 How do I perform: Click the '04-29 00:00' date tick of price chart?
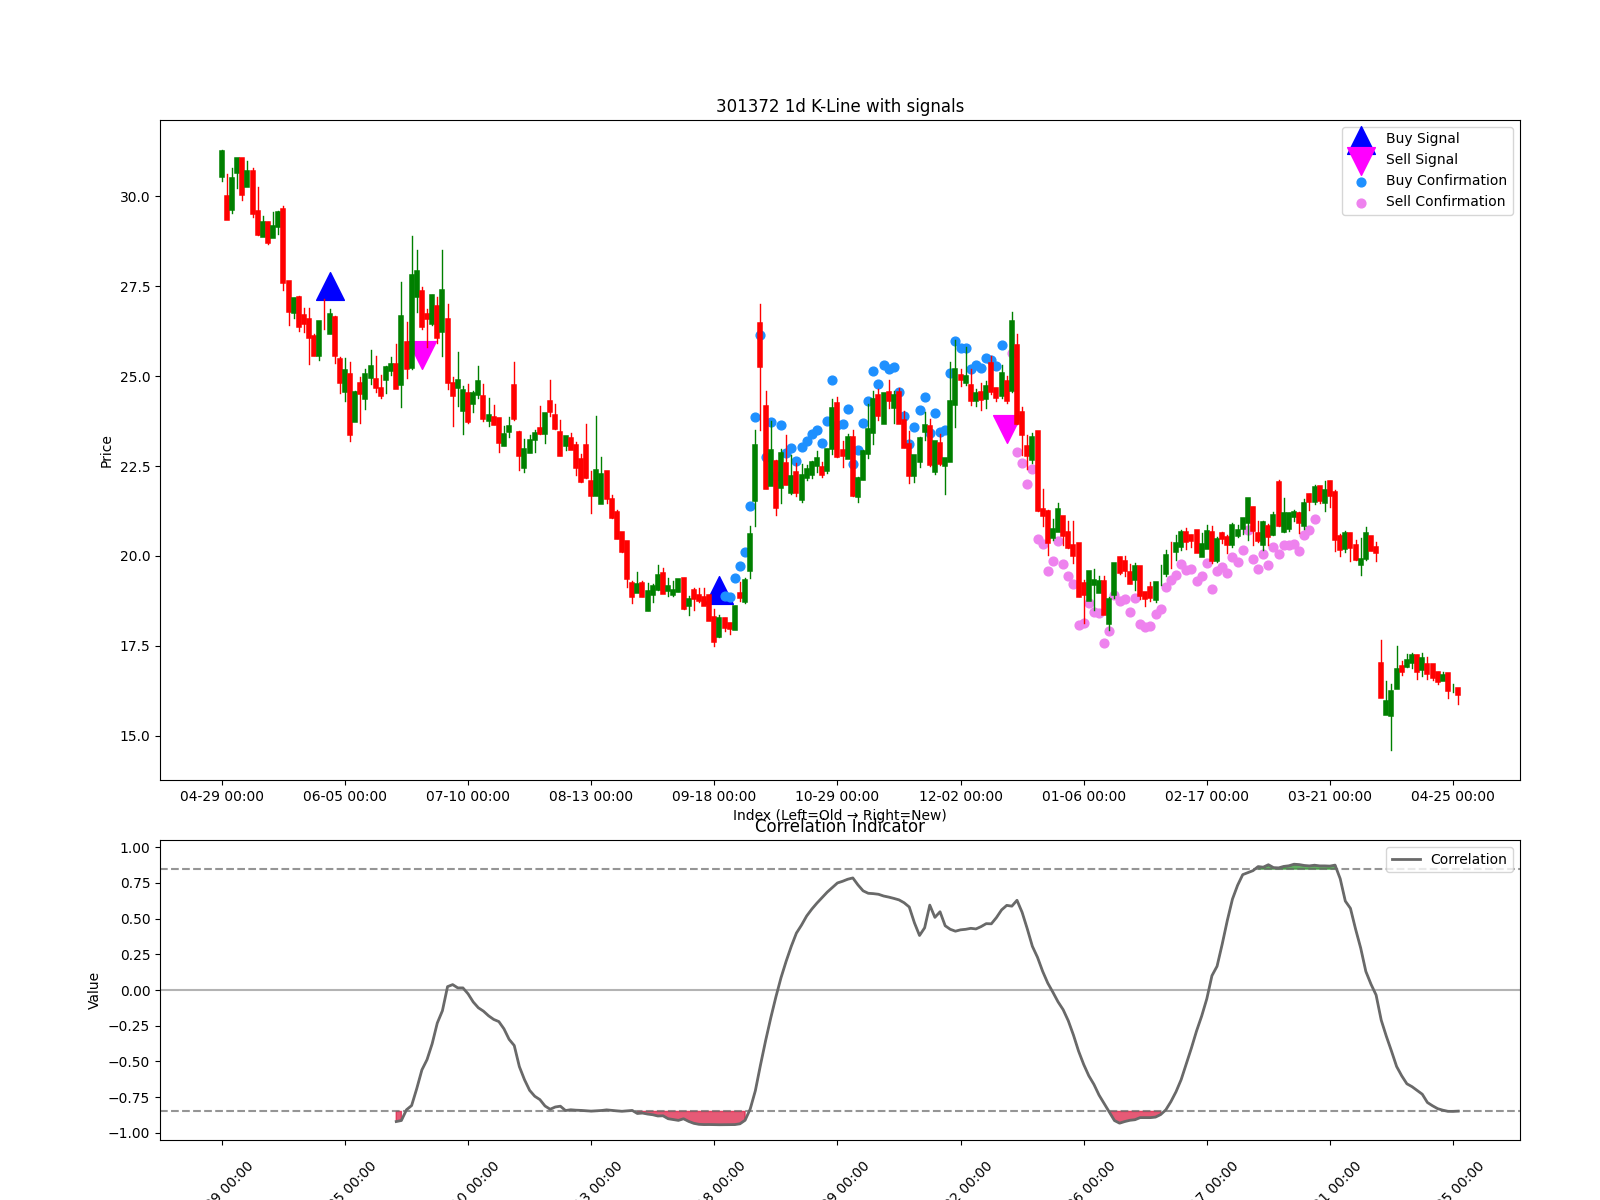(222, 797)
